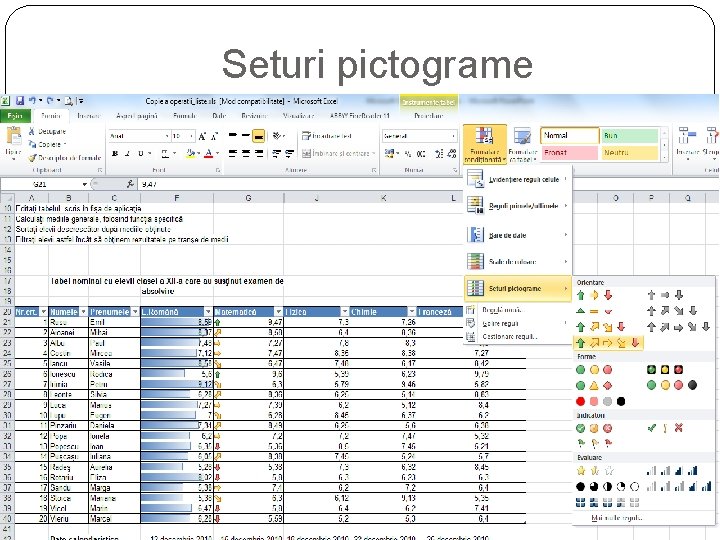Click Gestionare reguli in the menu
The image size is (720, 540).
[x=518, y=337]
